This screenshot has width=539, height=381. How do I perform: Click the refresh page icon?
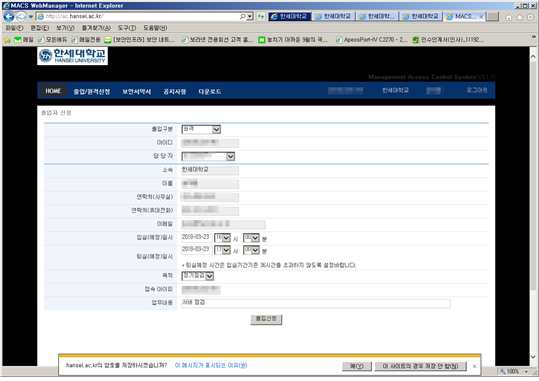pos(261,16)
